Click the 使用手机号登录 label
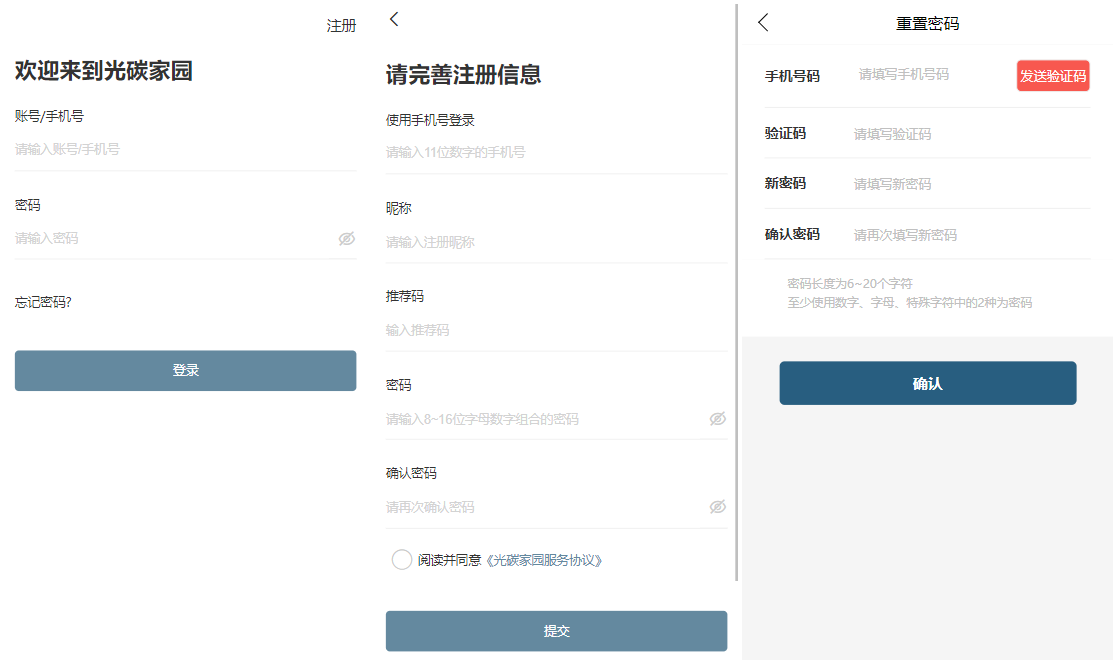Image resolution: width=1113 pixels, height=660 pixels. 430,121
